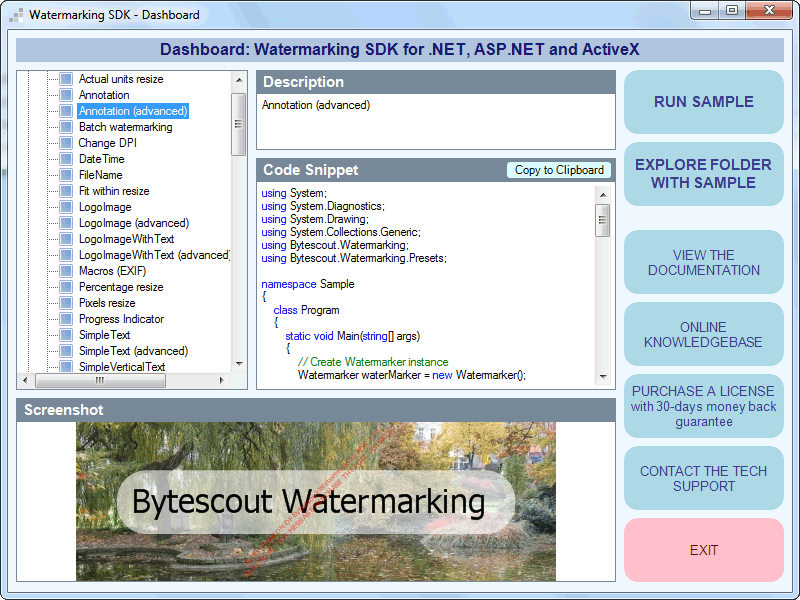Click the icon next to Macros (EXIF)
The image size is (800, 600).
(66, 271)
